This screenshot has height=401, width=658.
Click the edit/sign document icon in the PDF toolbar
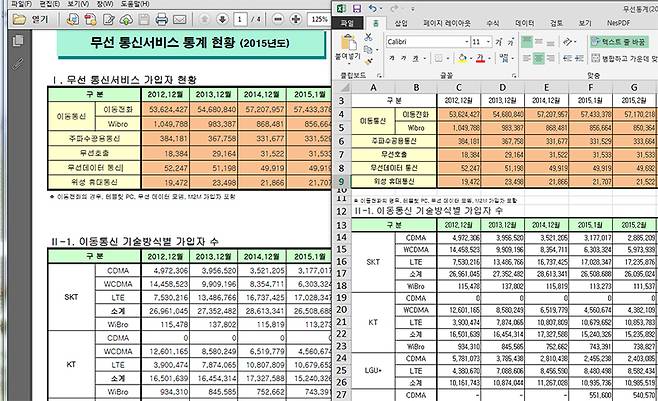[108, 19]
